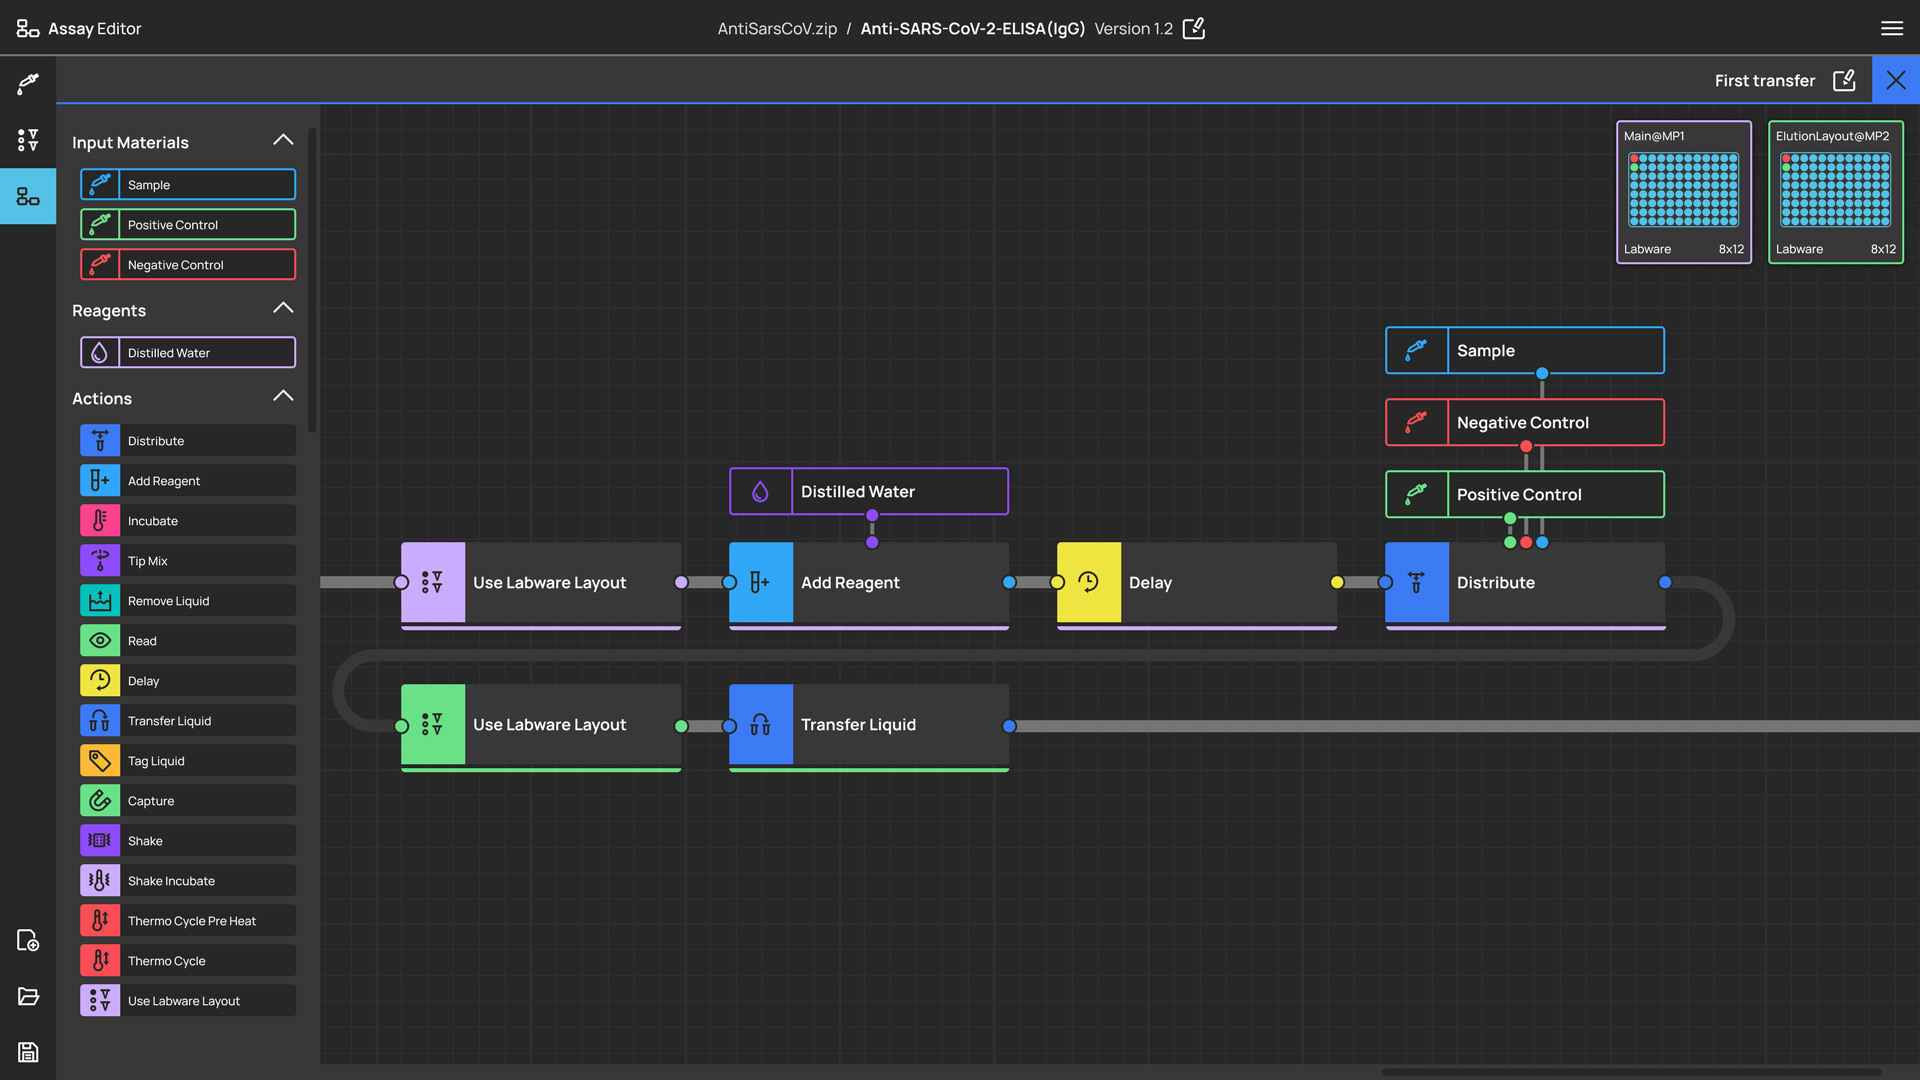Click the open folder icon in sidebar
The height and width of the screenshot is (1080, 1920).
click(x=28, y=996)
